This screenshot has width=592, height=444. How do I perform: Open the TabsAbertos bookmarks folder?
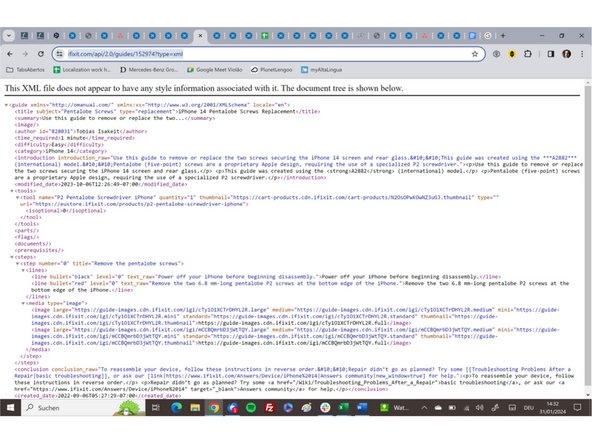pos(26,70)
